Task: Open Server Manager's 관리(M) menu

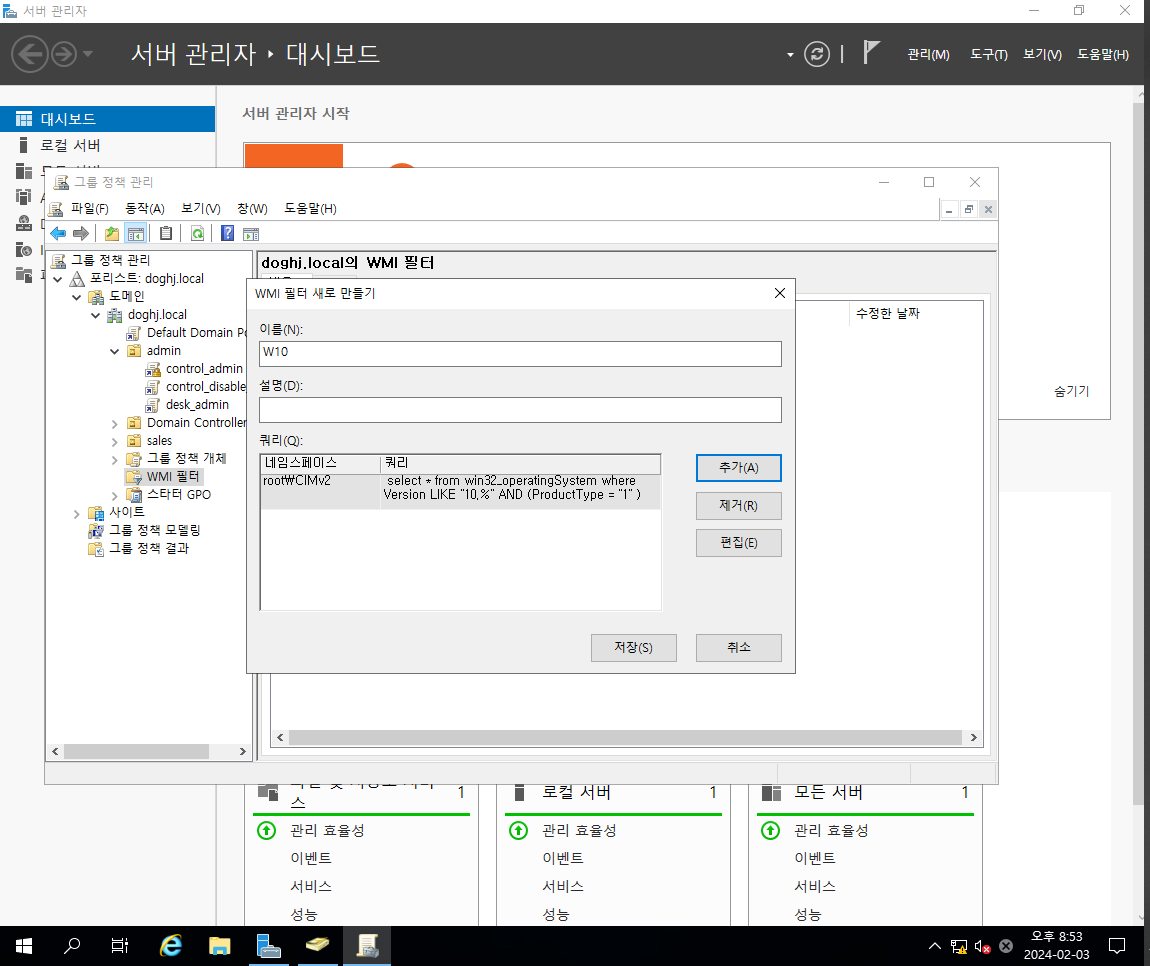Action: 929,54
